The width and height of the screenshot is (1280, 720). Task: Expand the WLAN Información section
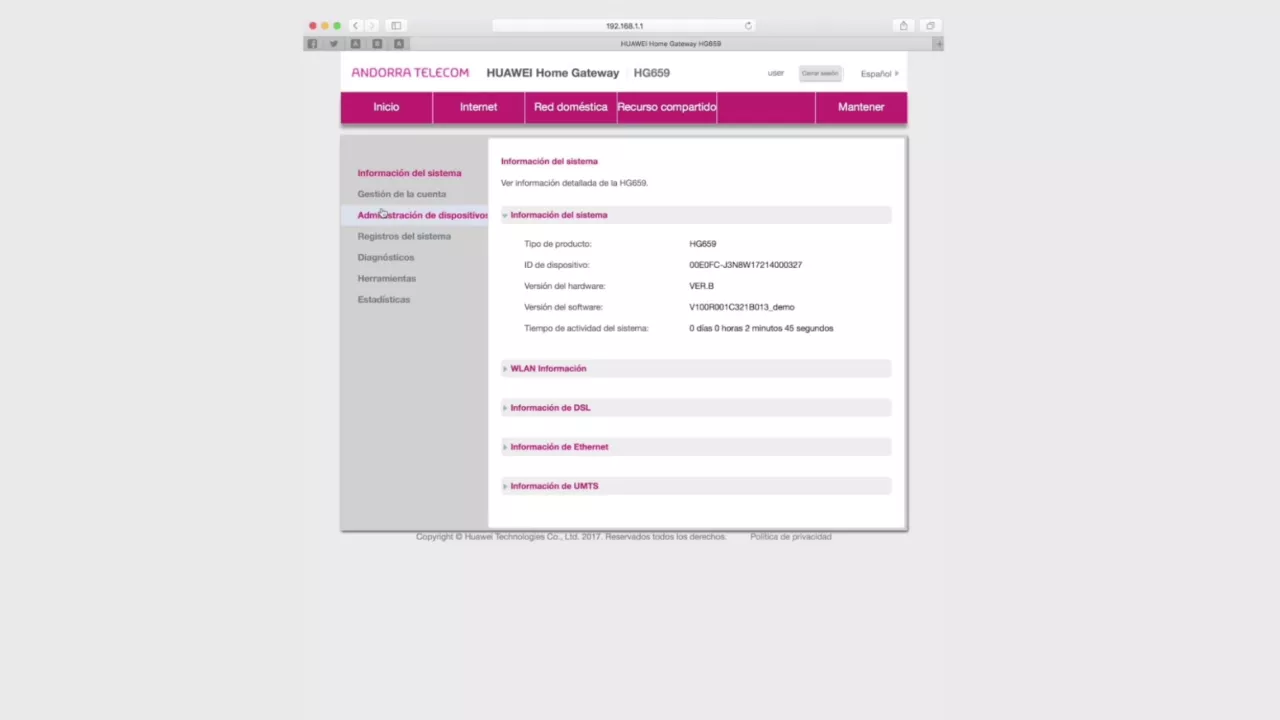696,368
